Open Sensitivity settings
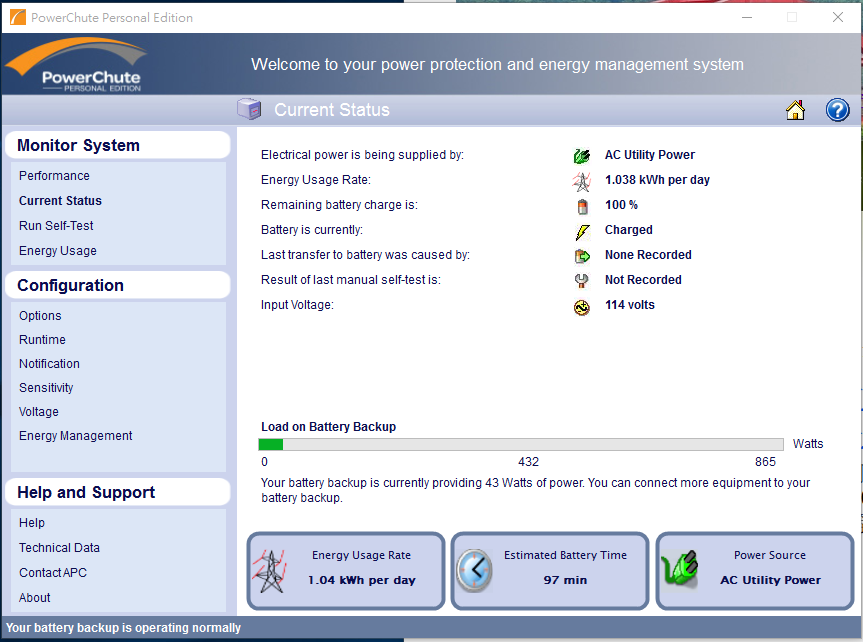The height and width of the screenshot is (642, 863). tap(46, 388)
